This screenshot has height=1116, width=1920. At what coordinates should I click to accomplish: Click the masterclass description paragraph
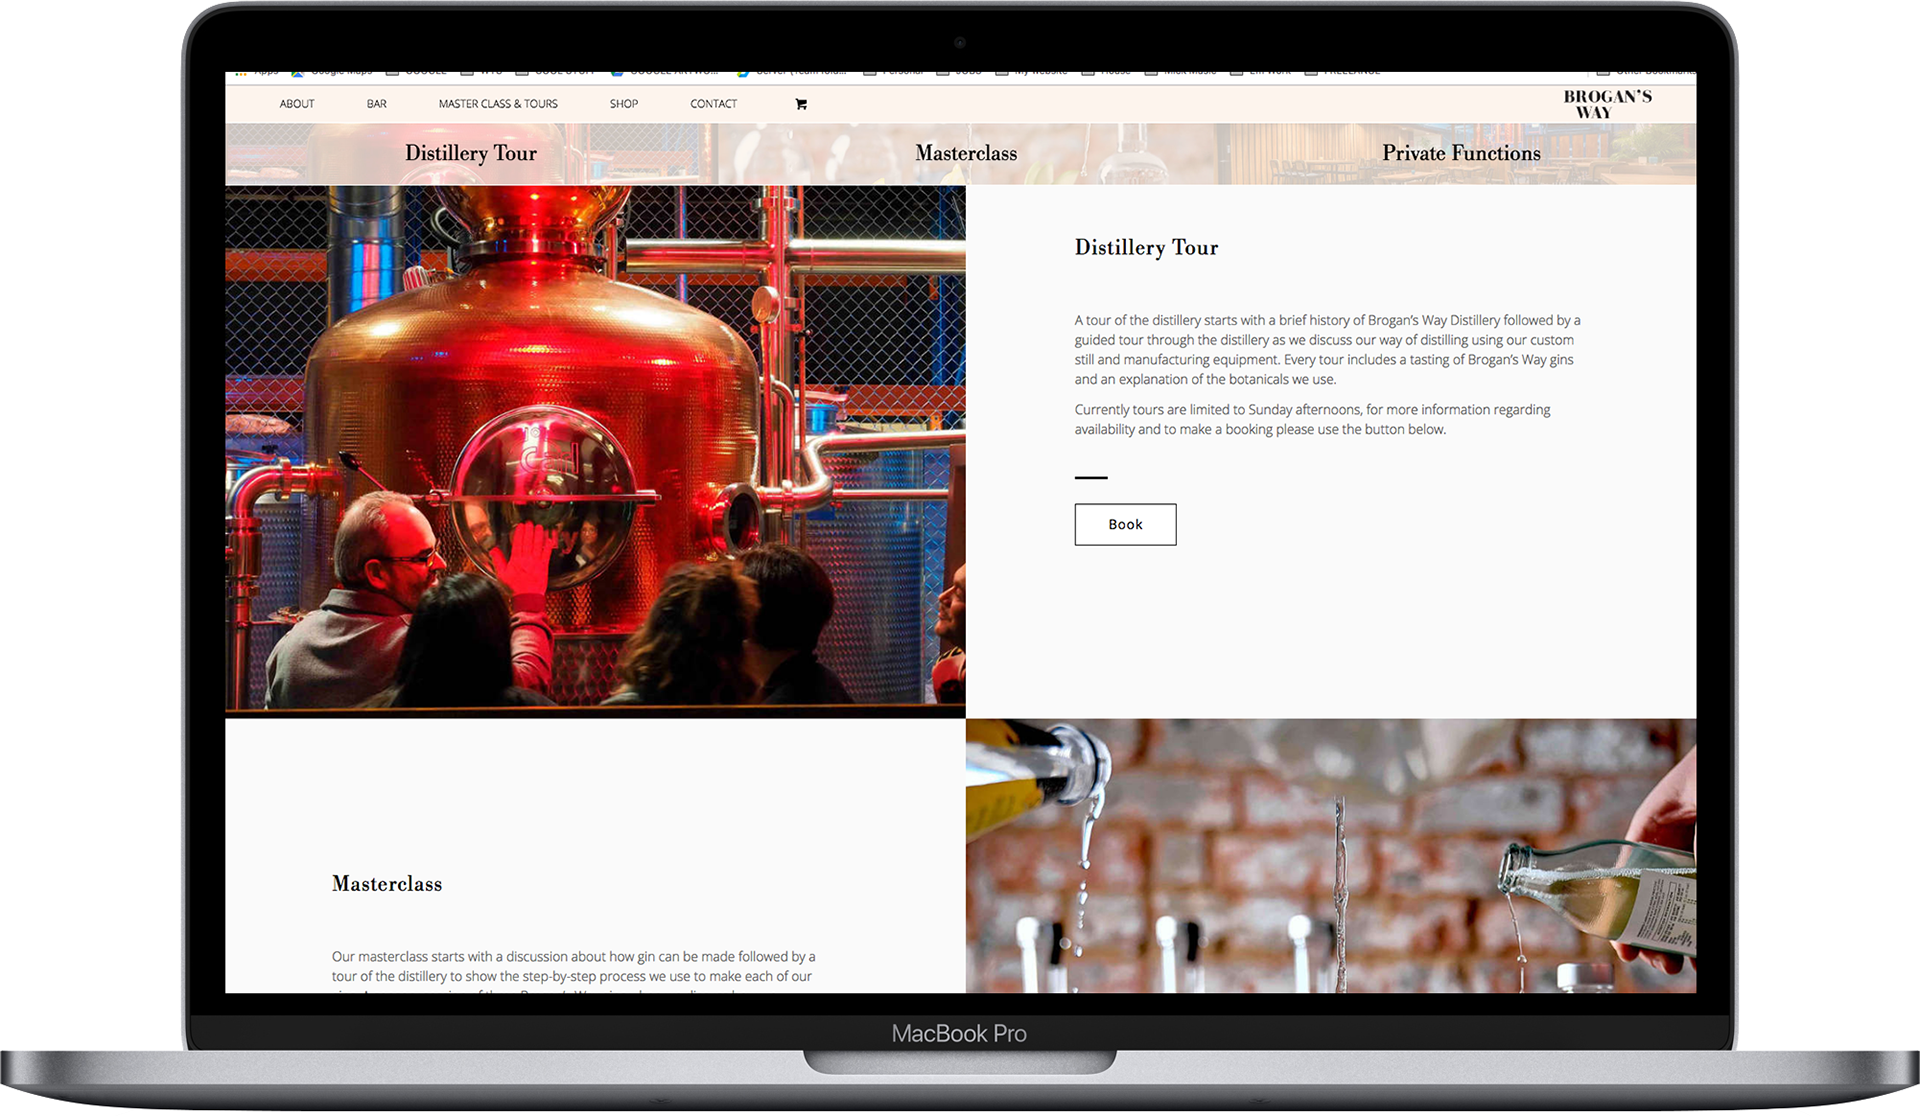pyautogui.click(x=573, y=966)
